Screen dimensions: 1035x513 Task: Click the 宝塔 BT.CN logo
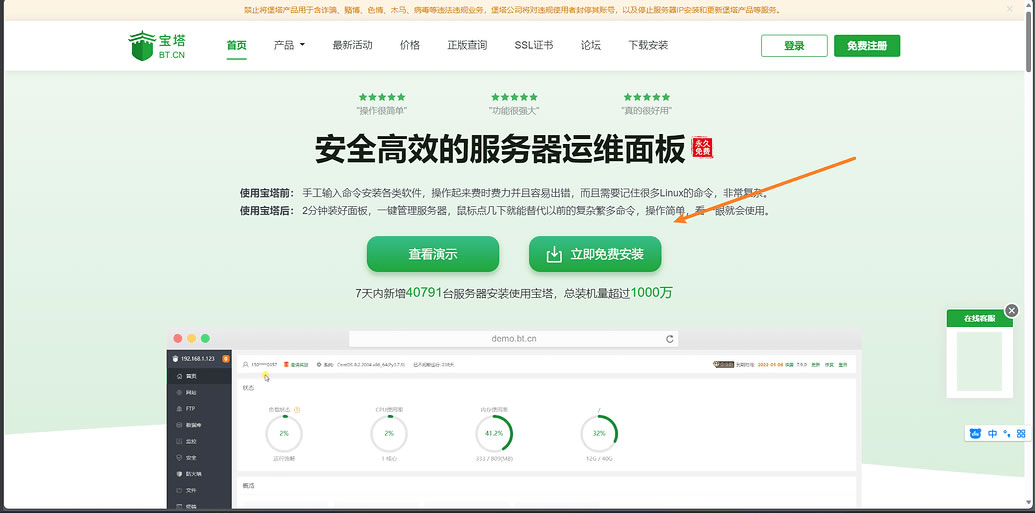(x=157, y=46)
